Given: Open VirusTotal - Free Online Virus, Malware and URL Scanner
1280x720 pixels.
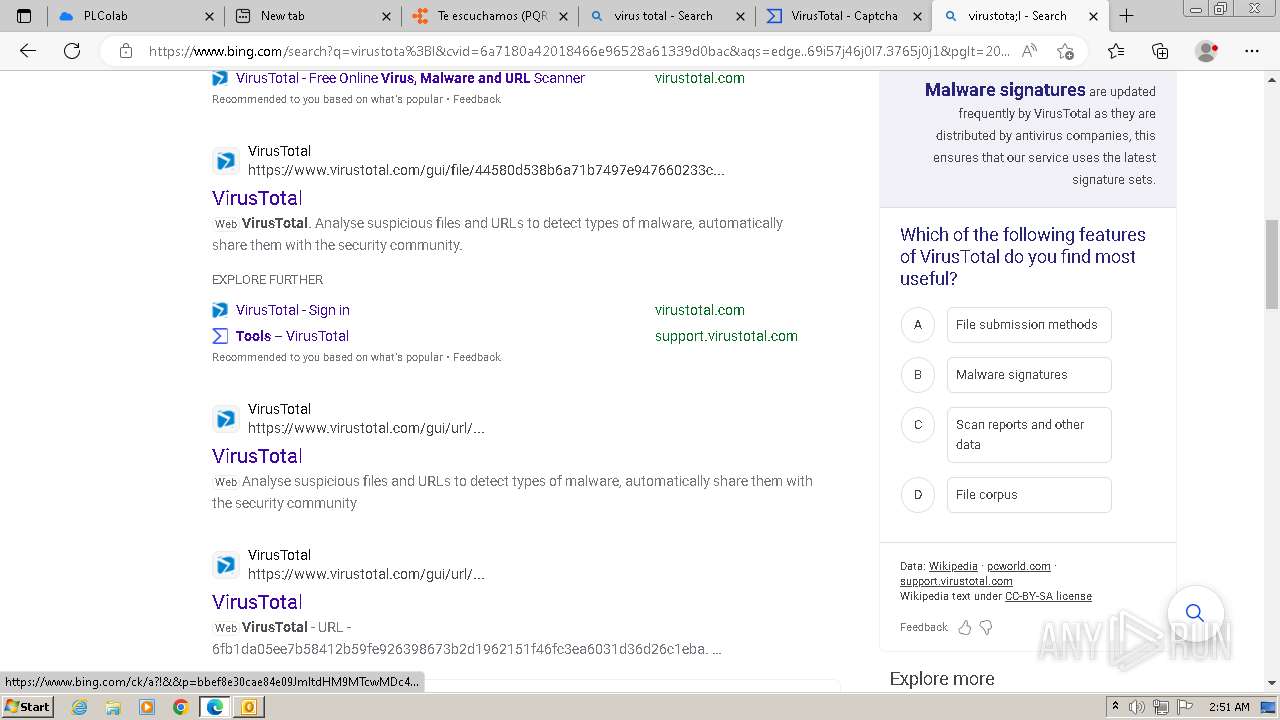Looking at the screenshot, I should tap(410, 78).
